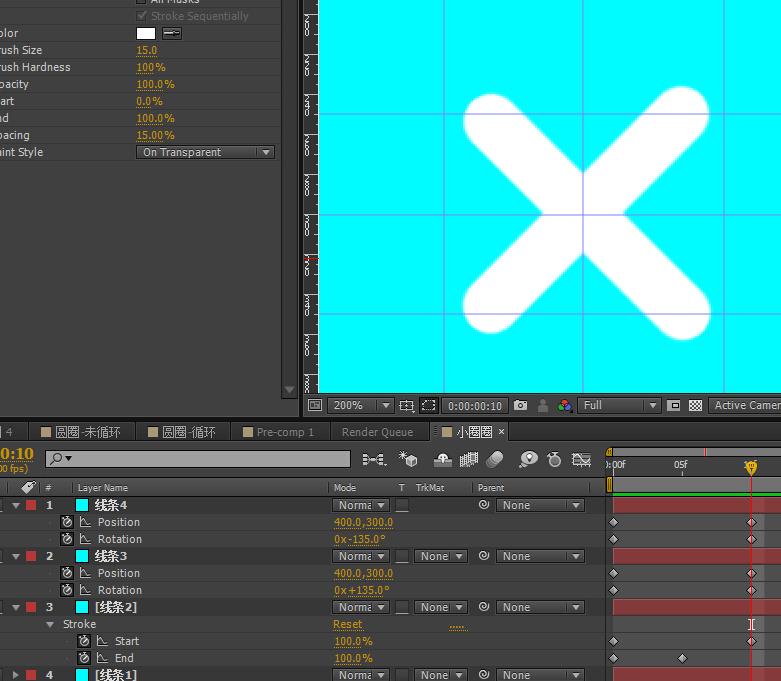The height and width of the screenshot is (681, 781).
Task: Open 线条3 TrkMat None dropdown
Action: coord(441,556)
